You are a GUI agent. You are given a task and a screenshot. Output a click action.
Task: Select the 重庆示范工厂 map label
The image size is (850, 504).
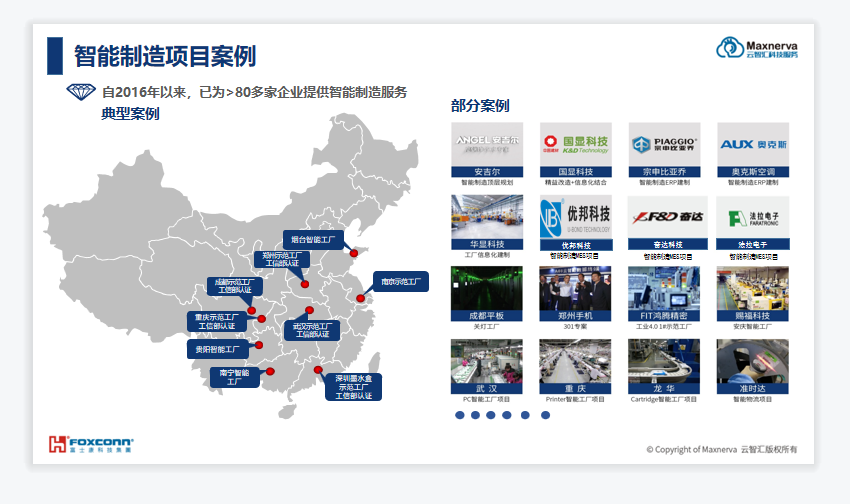[x=216, y=321]
